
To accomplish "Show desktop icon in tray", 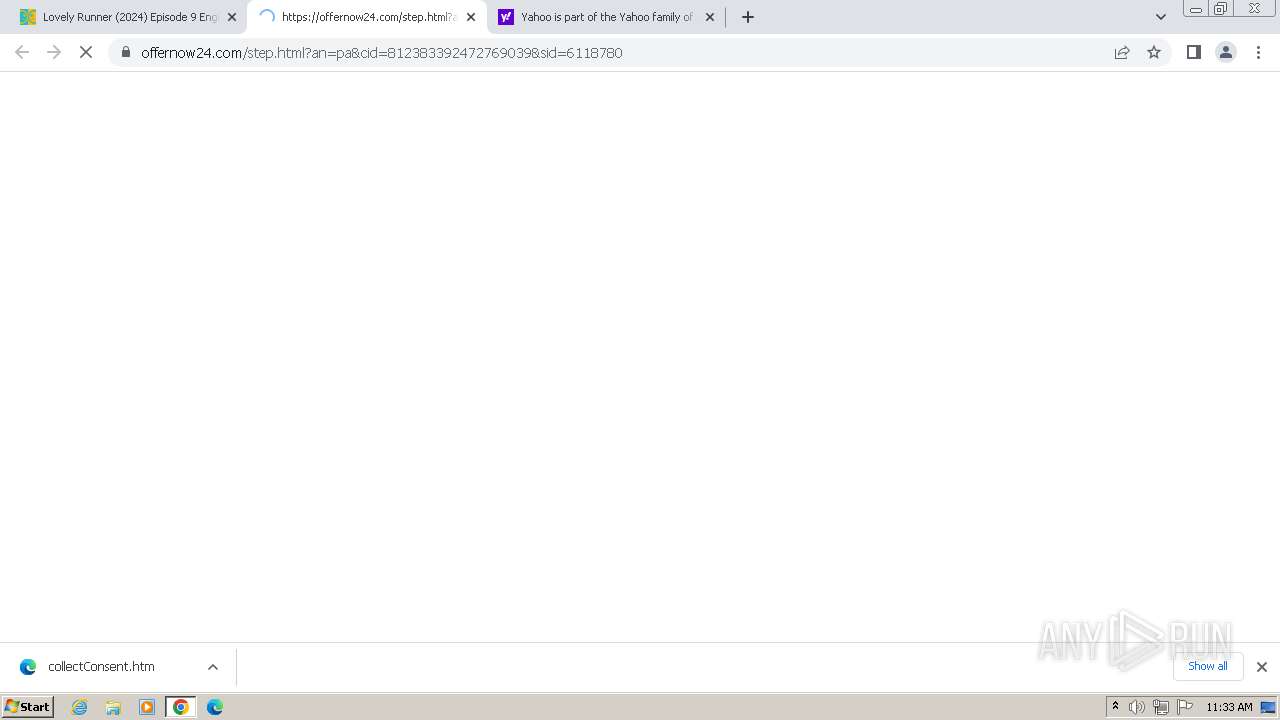I will point(1268,707).
